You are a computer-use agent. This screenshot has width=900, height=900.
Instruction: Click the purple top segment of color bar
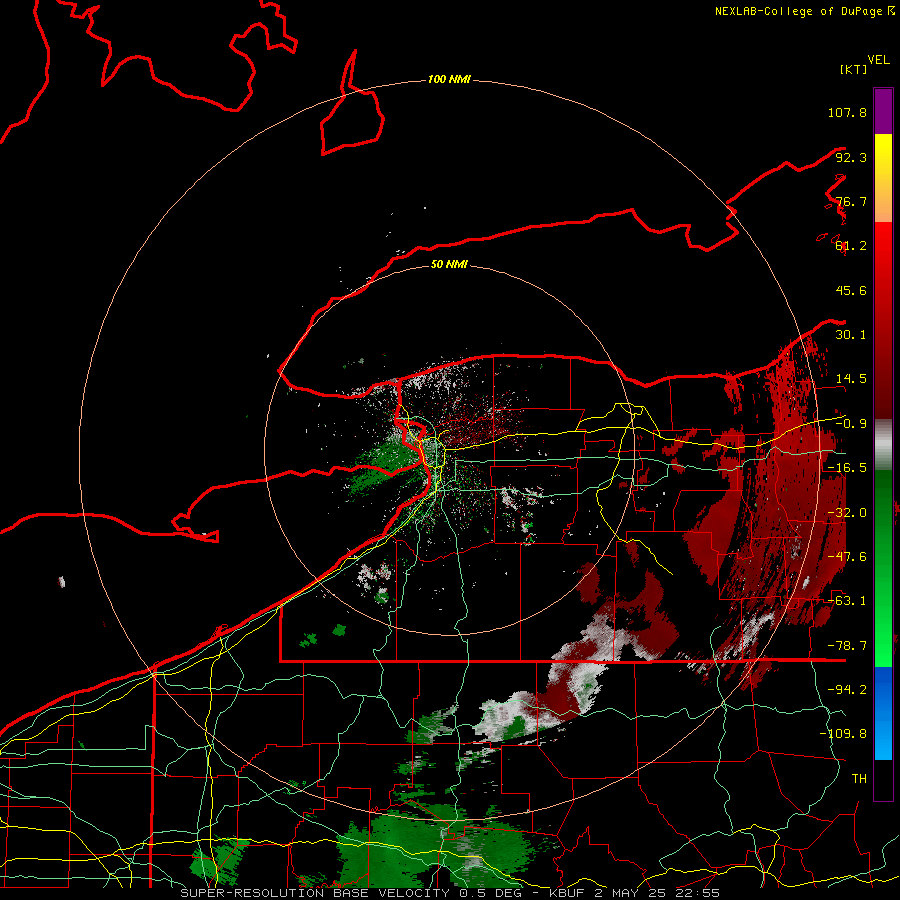point(883,111)
